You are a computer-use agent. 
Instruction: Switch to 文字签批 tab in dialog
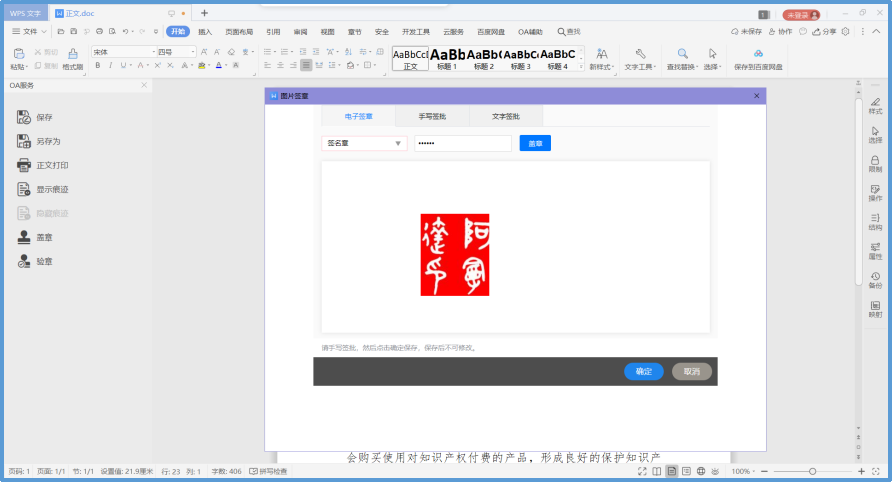click(x=506, y=116)
